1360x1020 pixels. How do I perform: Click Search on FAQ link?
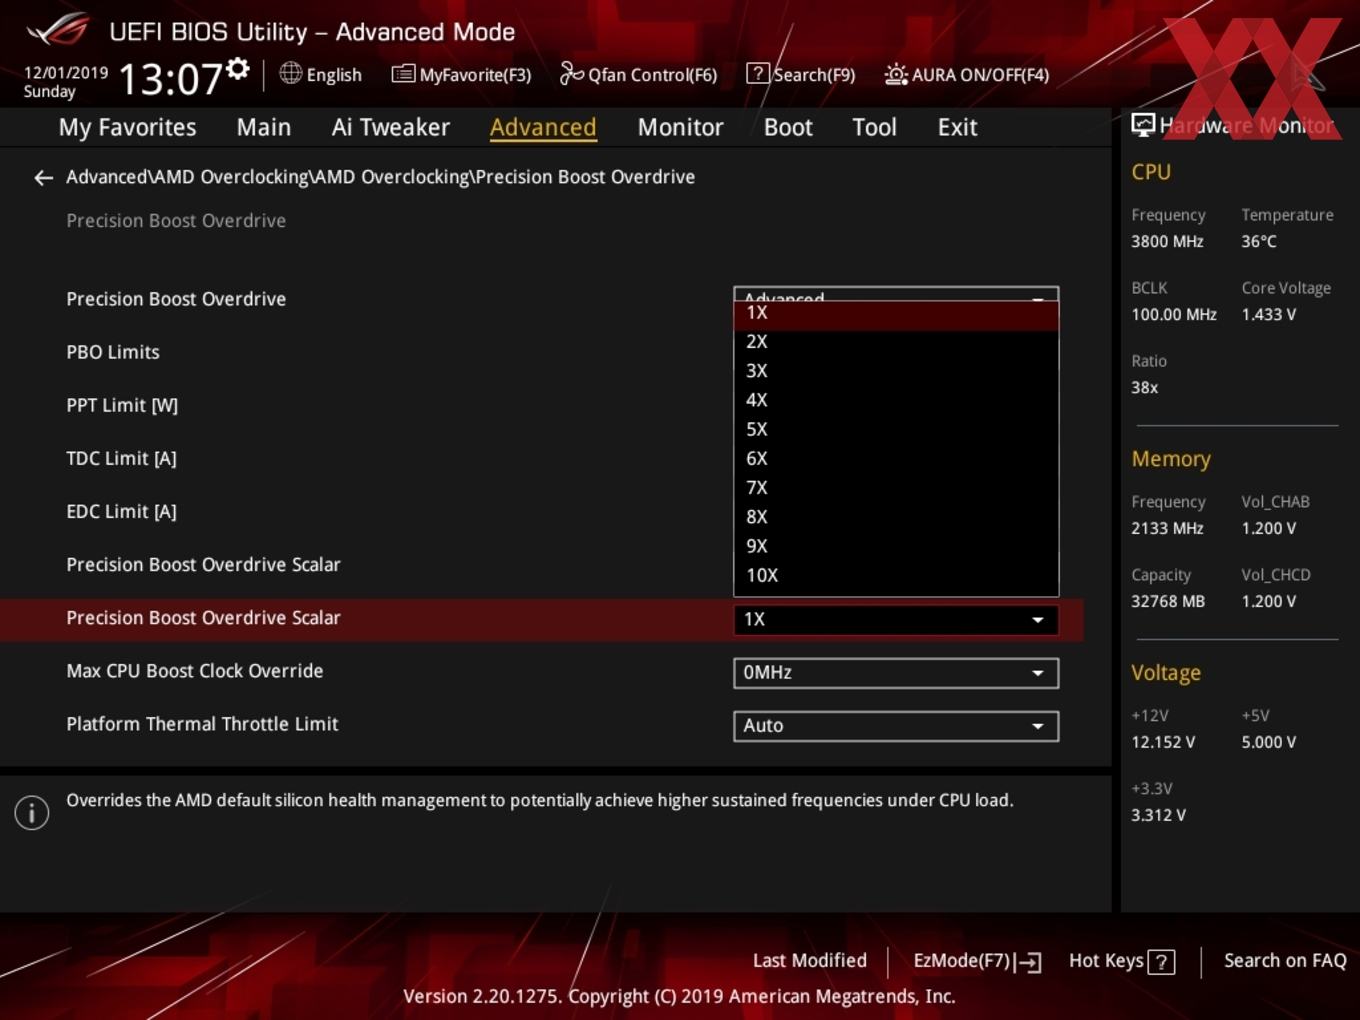coord(1285,961)
